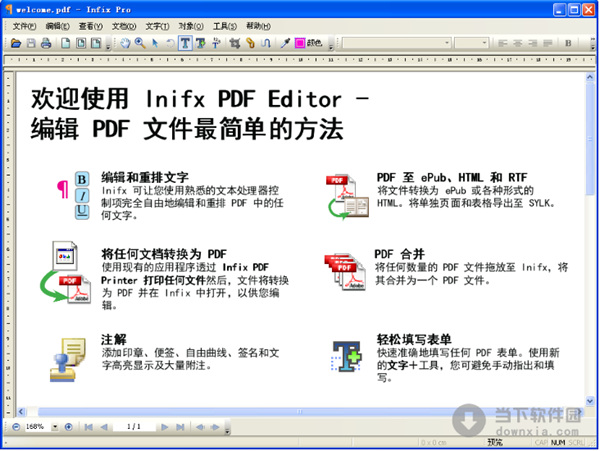Click the text flow linking tool
This screenshot has width=600, height=451.
tap(265, 43)
